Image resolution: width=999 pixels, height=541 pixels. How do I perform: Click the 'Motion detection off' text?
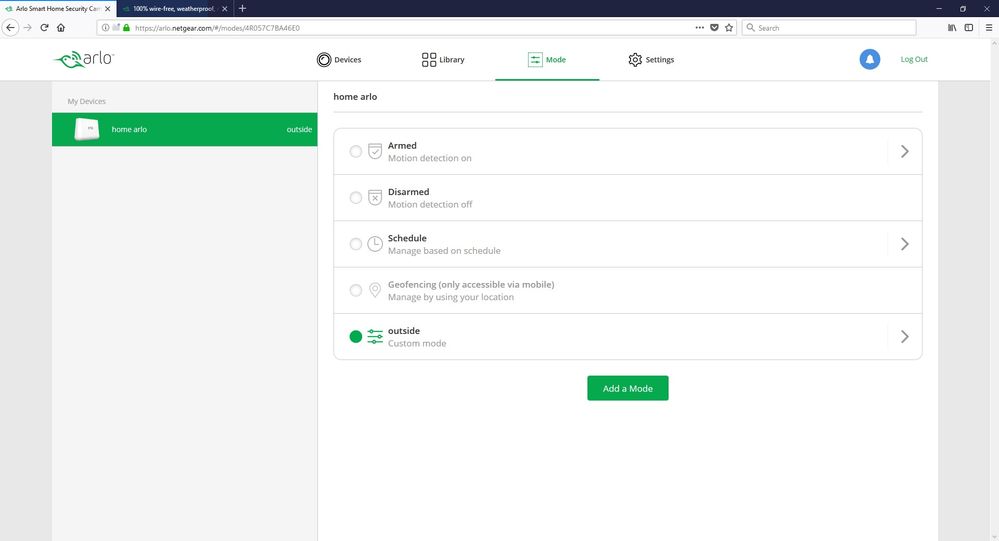[430, 205]
